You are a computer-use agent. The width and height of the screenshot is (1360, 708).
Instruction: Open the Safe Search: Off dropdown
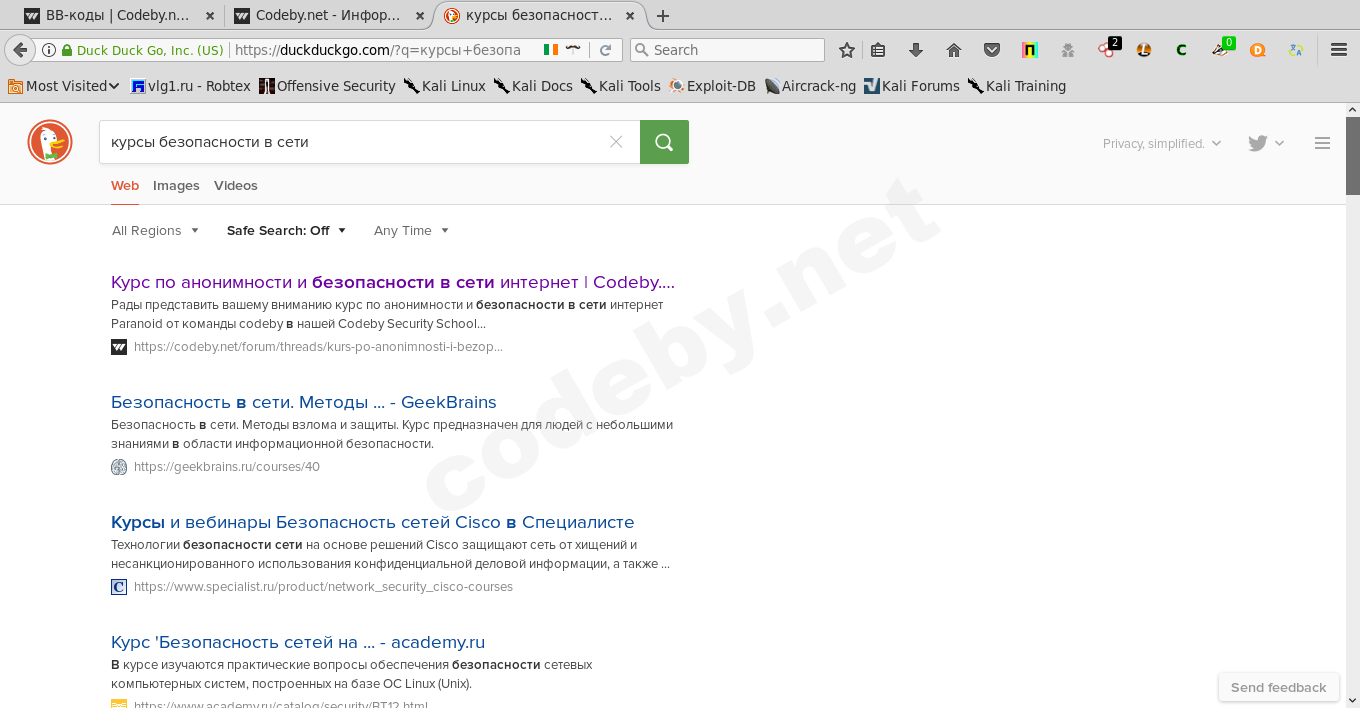pyautogui.click(x=286, y=230)
